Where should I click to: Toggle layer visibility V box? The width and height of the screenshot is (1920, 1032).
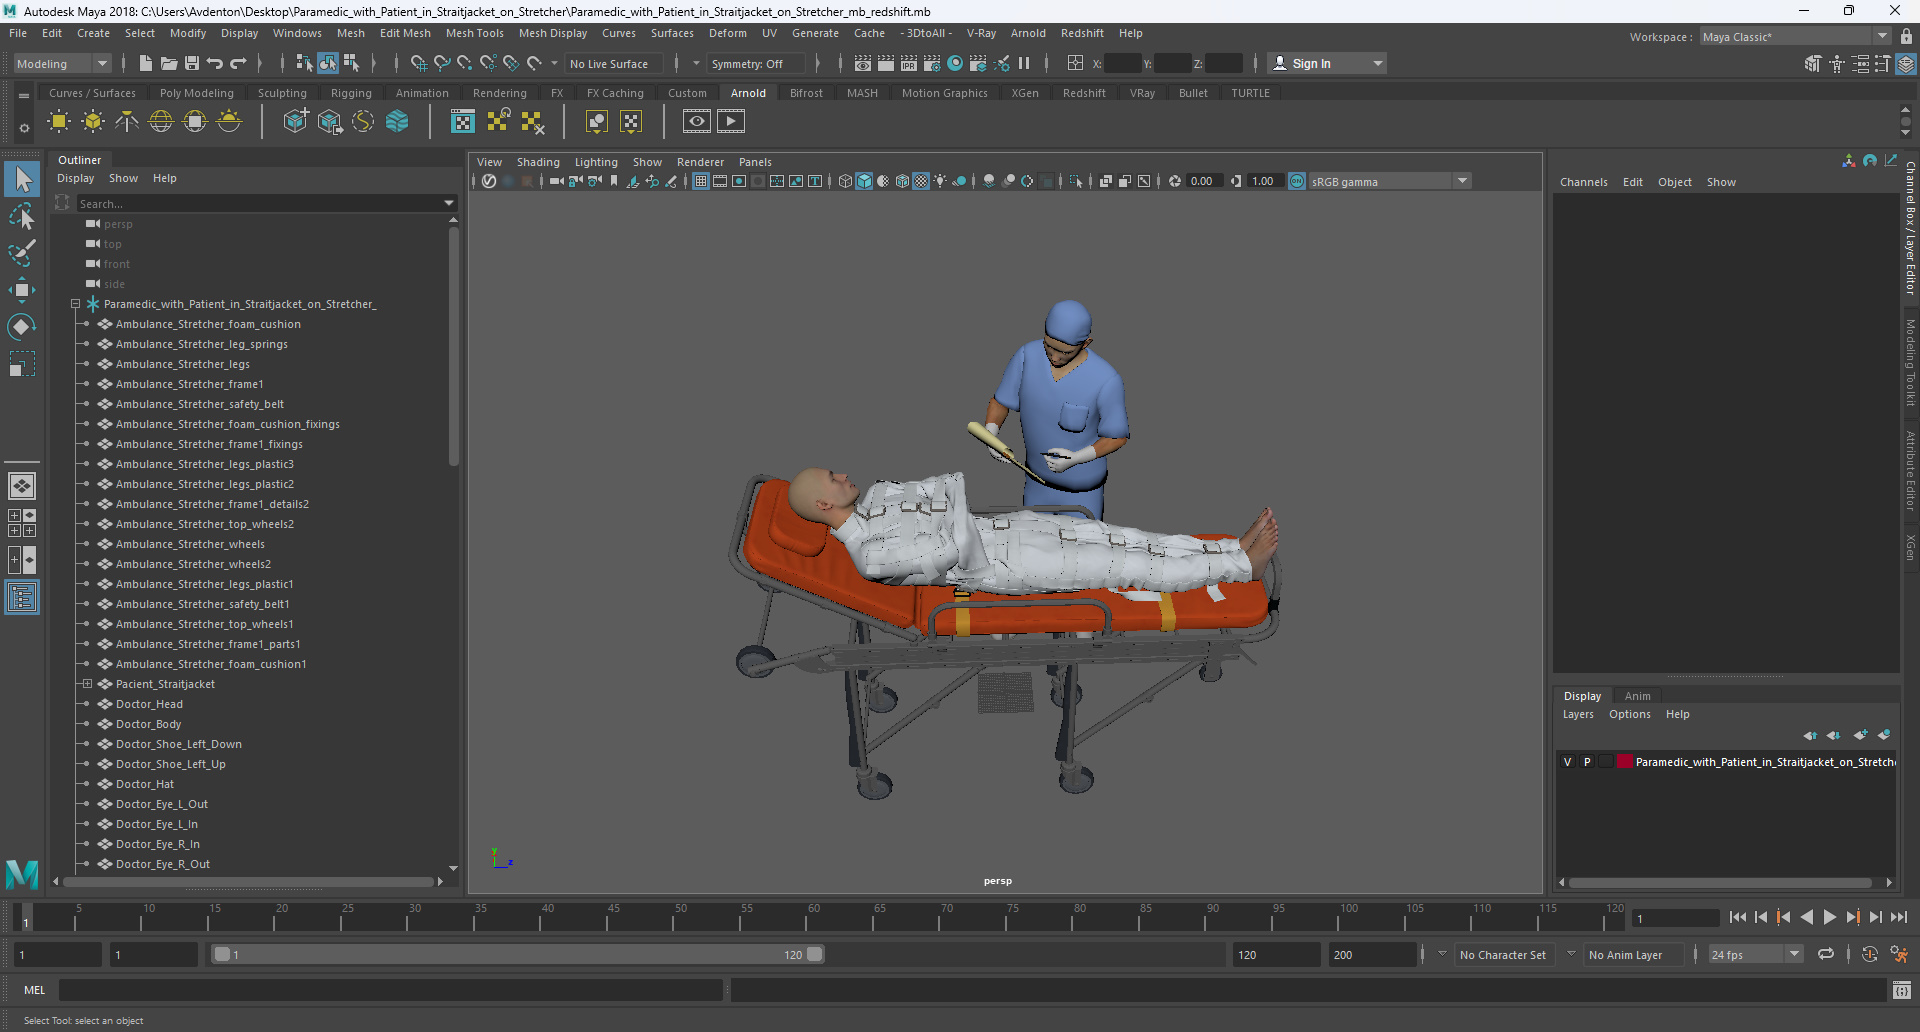click(x=1567, y=762)
